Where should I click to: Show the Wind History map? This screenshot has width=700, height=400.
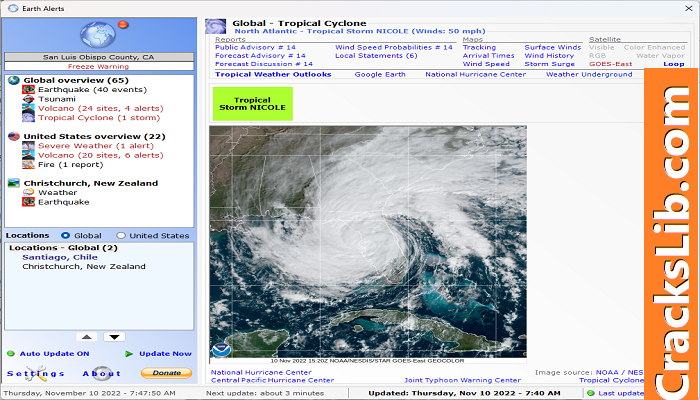(549, 56)
